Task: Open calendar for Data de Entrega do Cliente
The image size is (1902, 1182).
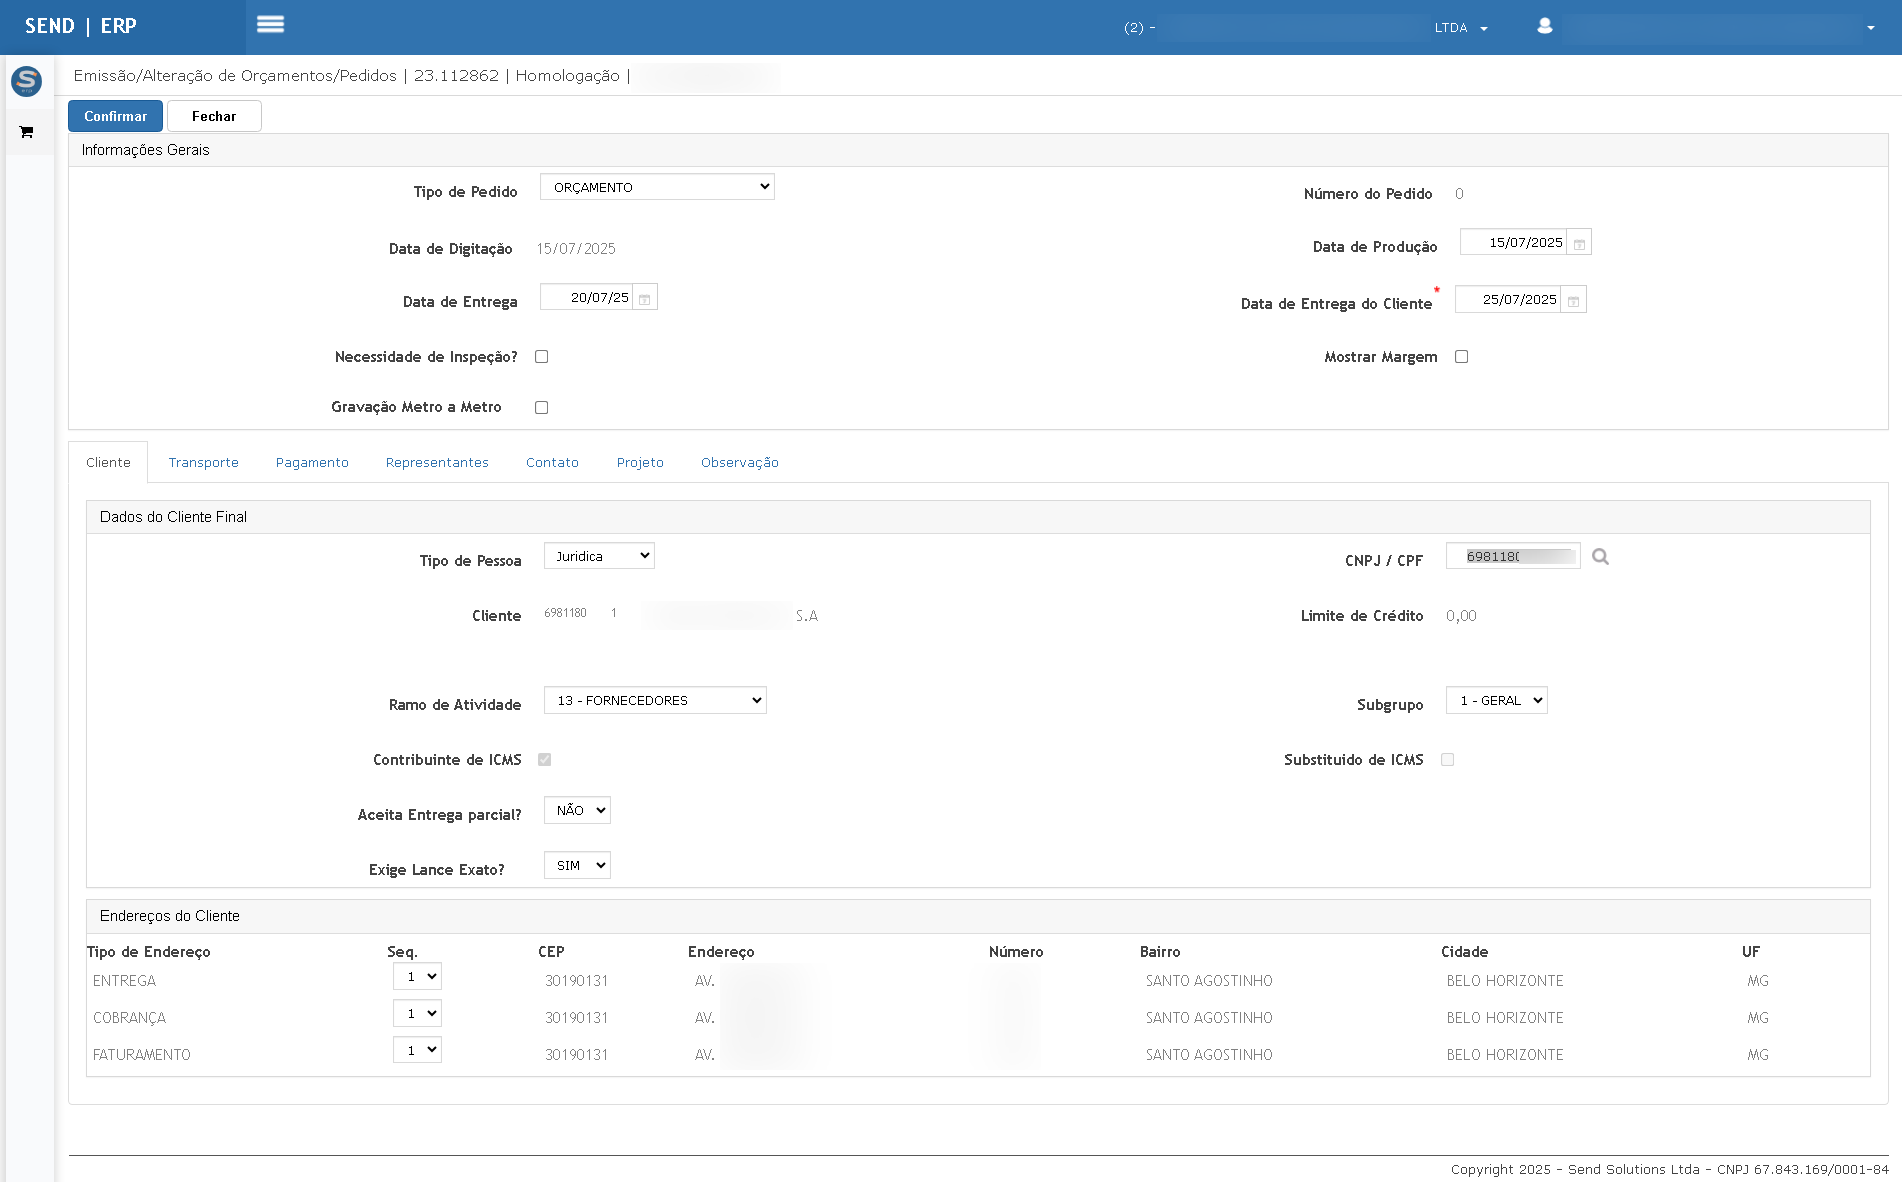Action: pos(1573,300)
